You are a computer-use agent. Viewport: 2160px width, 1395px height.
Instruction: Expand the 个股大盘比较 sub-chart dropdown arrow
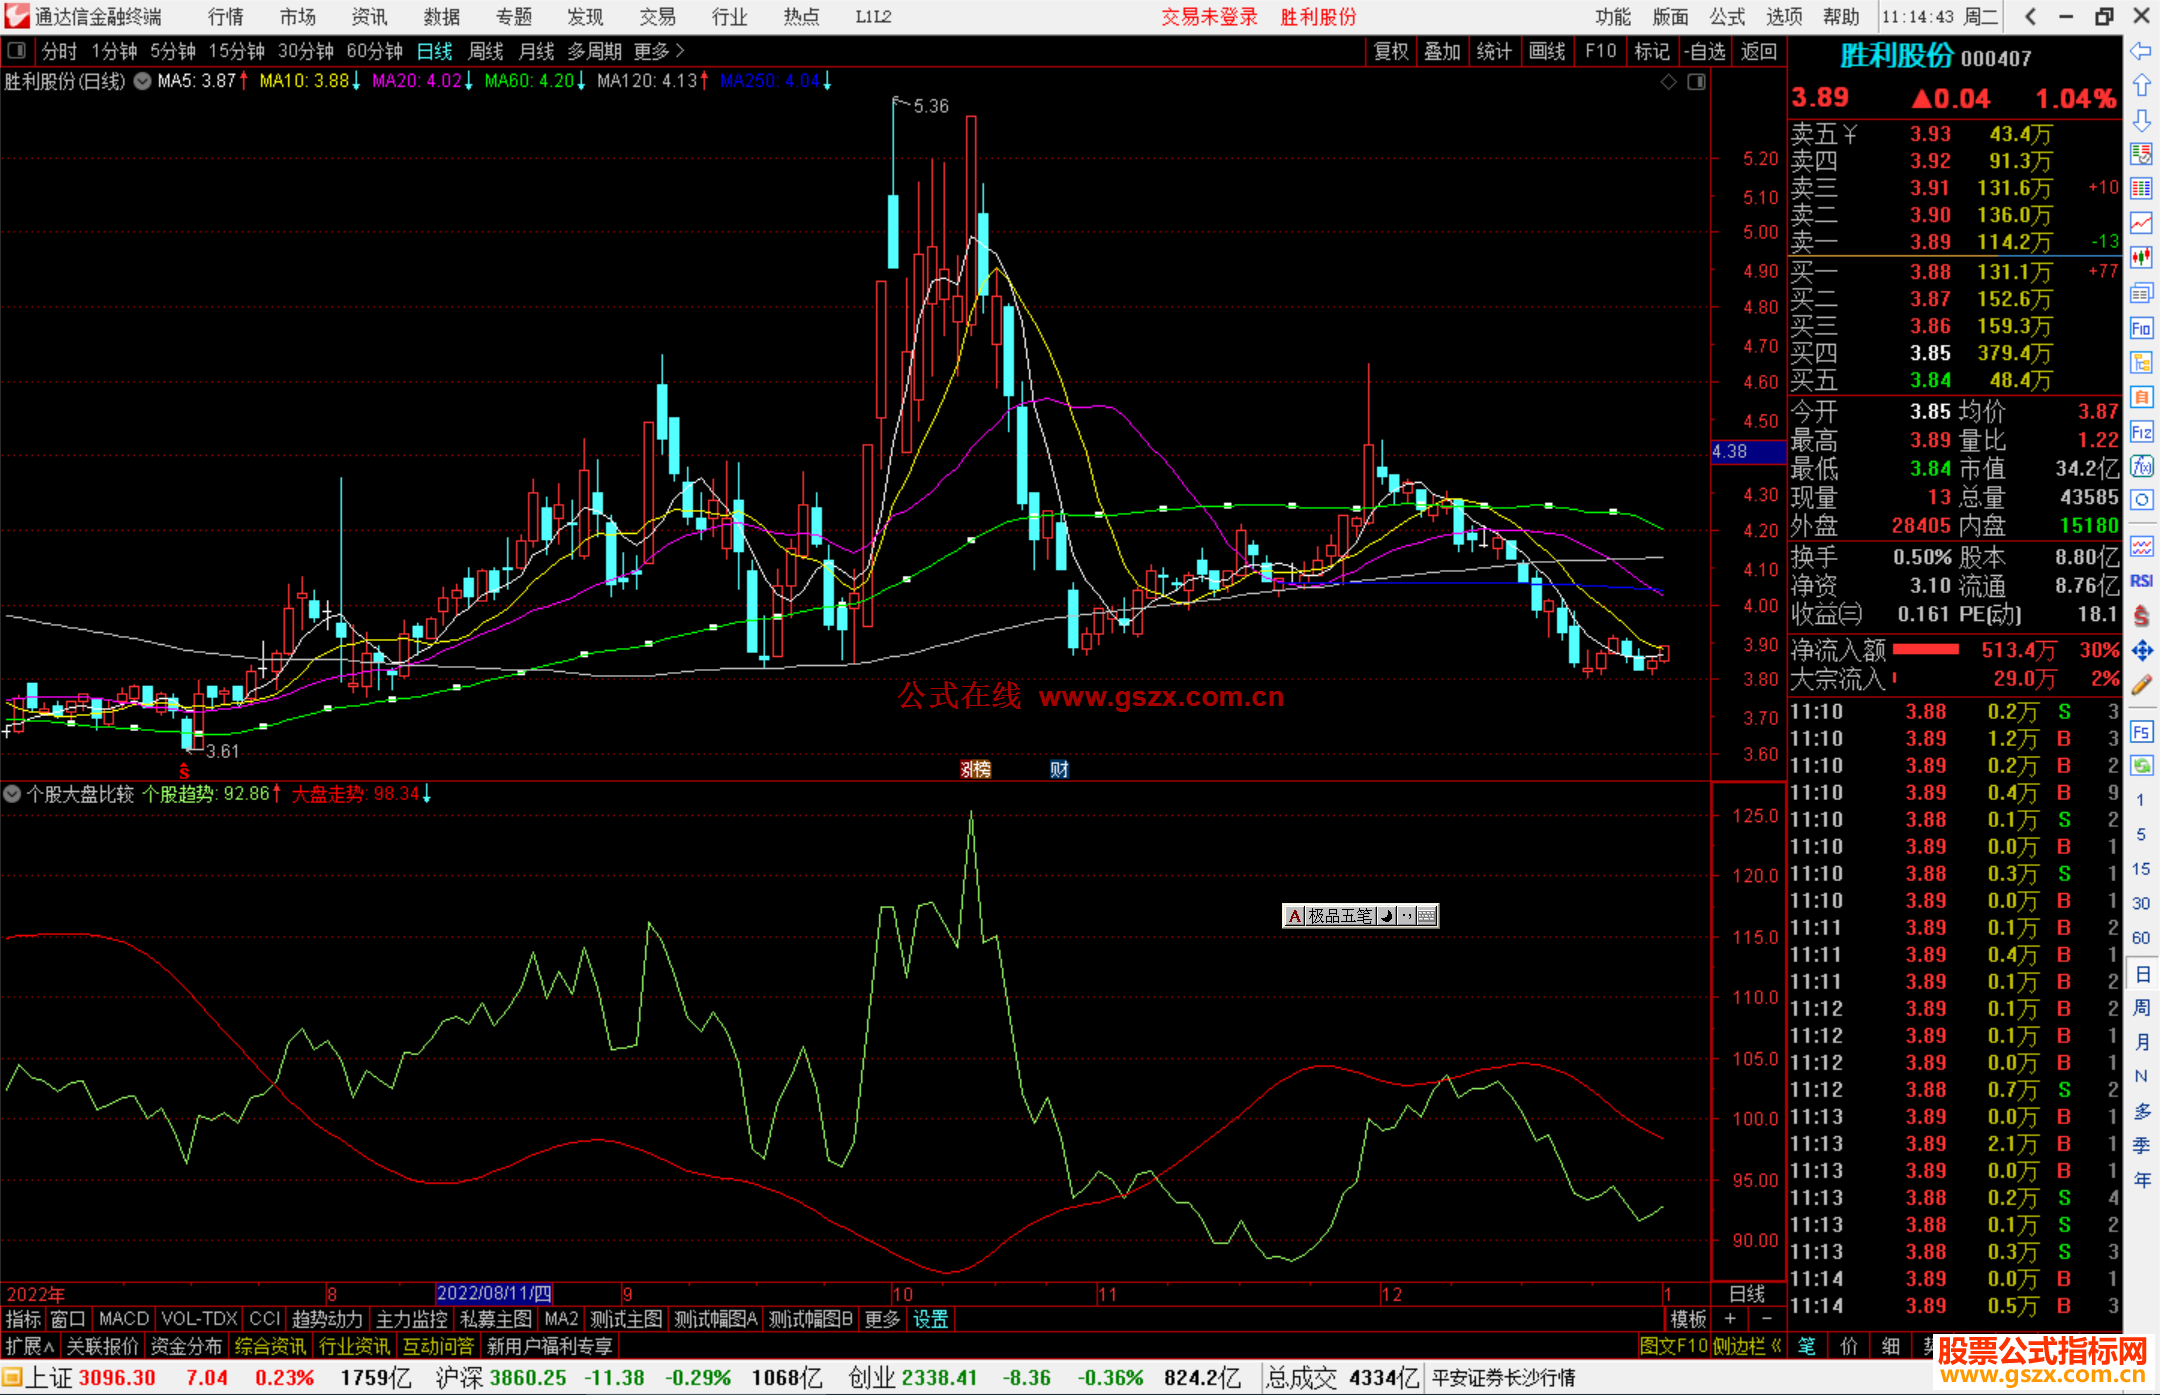(x=13, y=794)
